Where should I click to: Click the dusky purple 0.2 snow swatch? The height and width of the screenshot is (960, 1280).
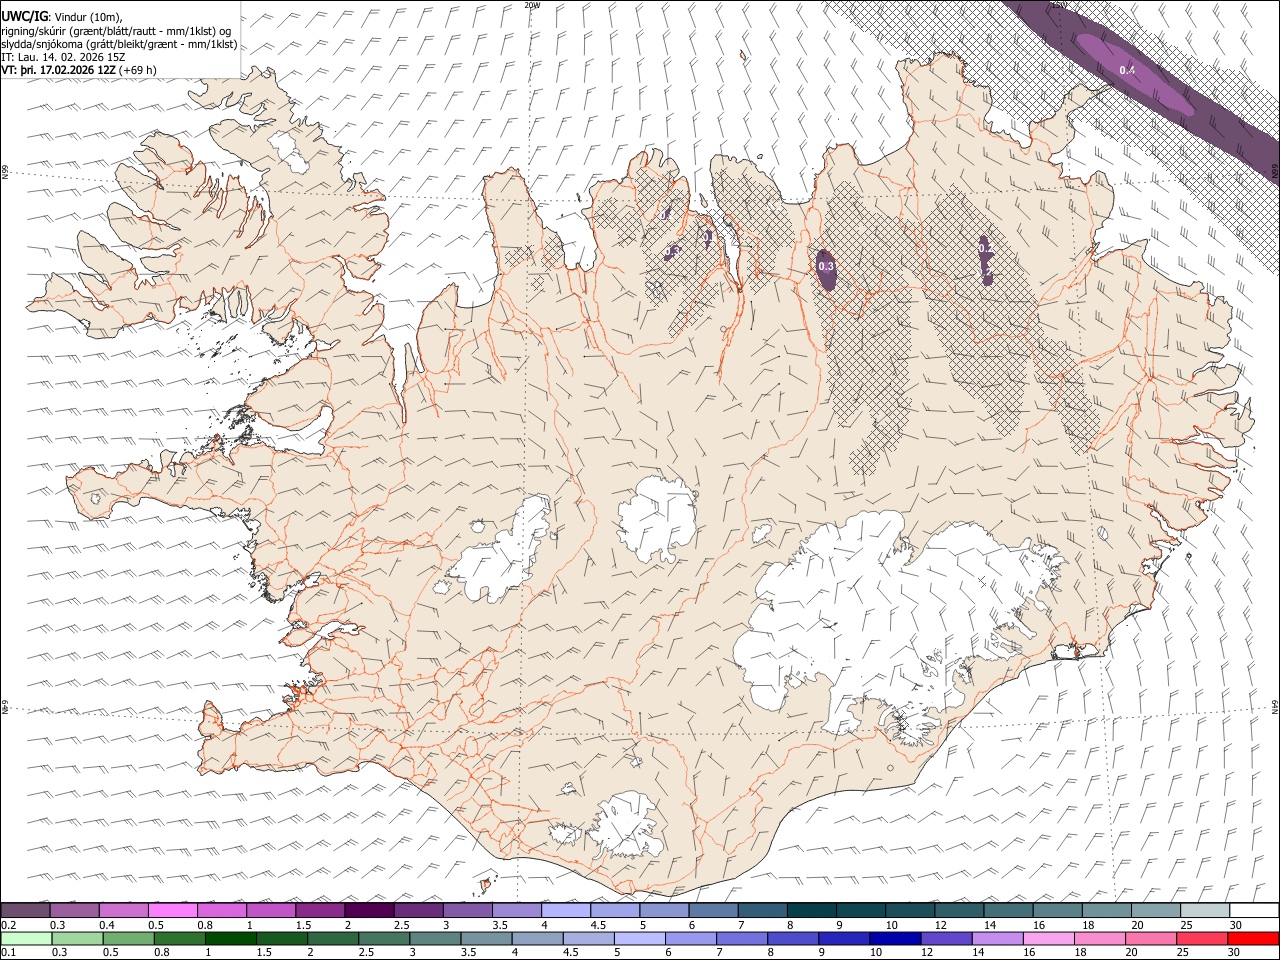pos(26,910)
